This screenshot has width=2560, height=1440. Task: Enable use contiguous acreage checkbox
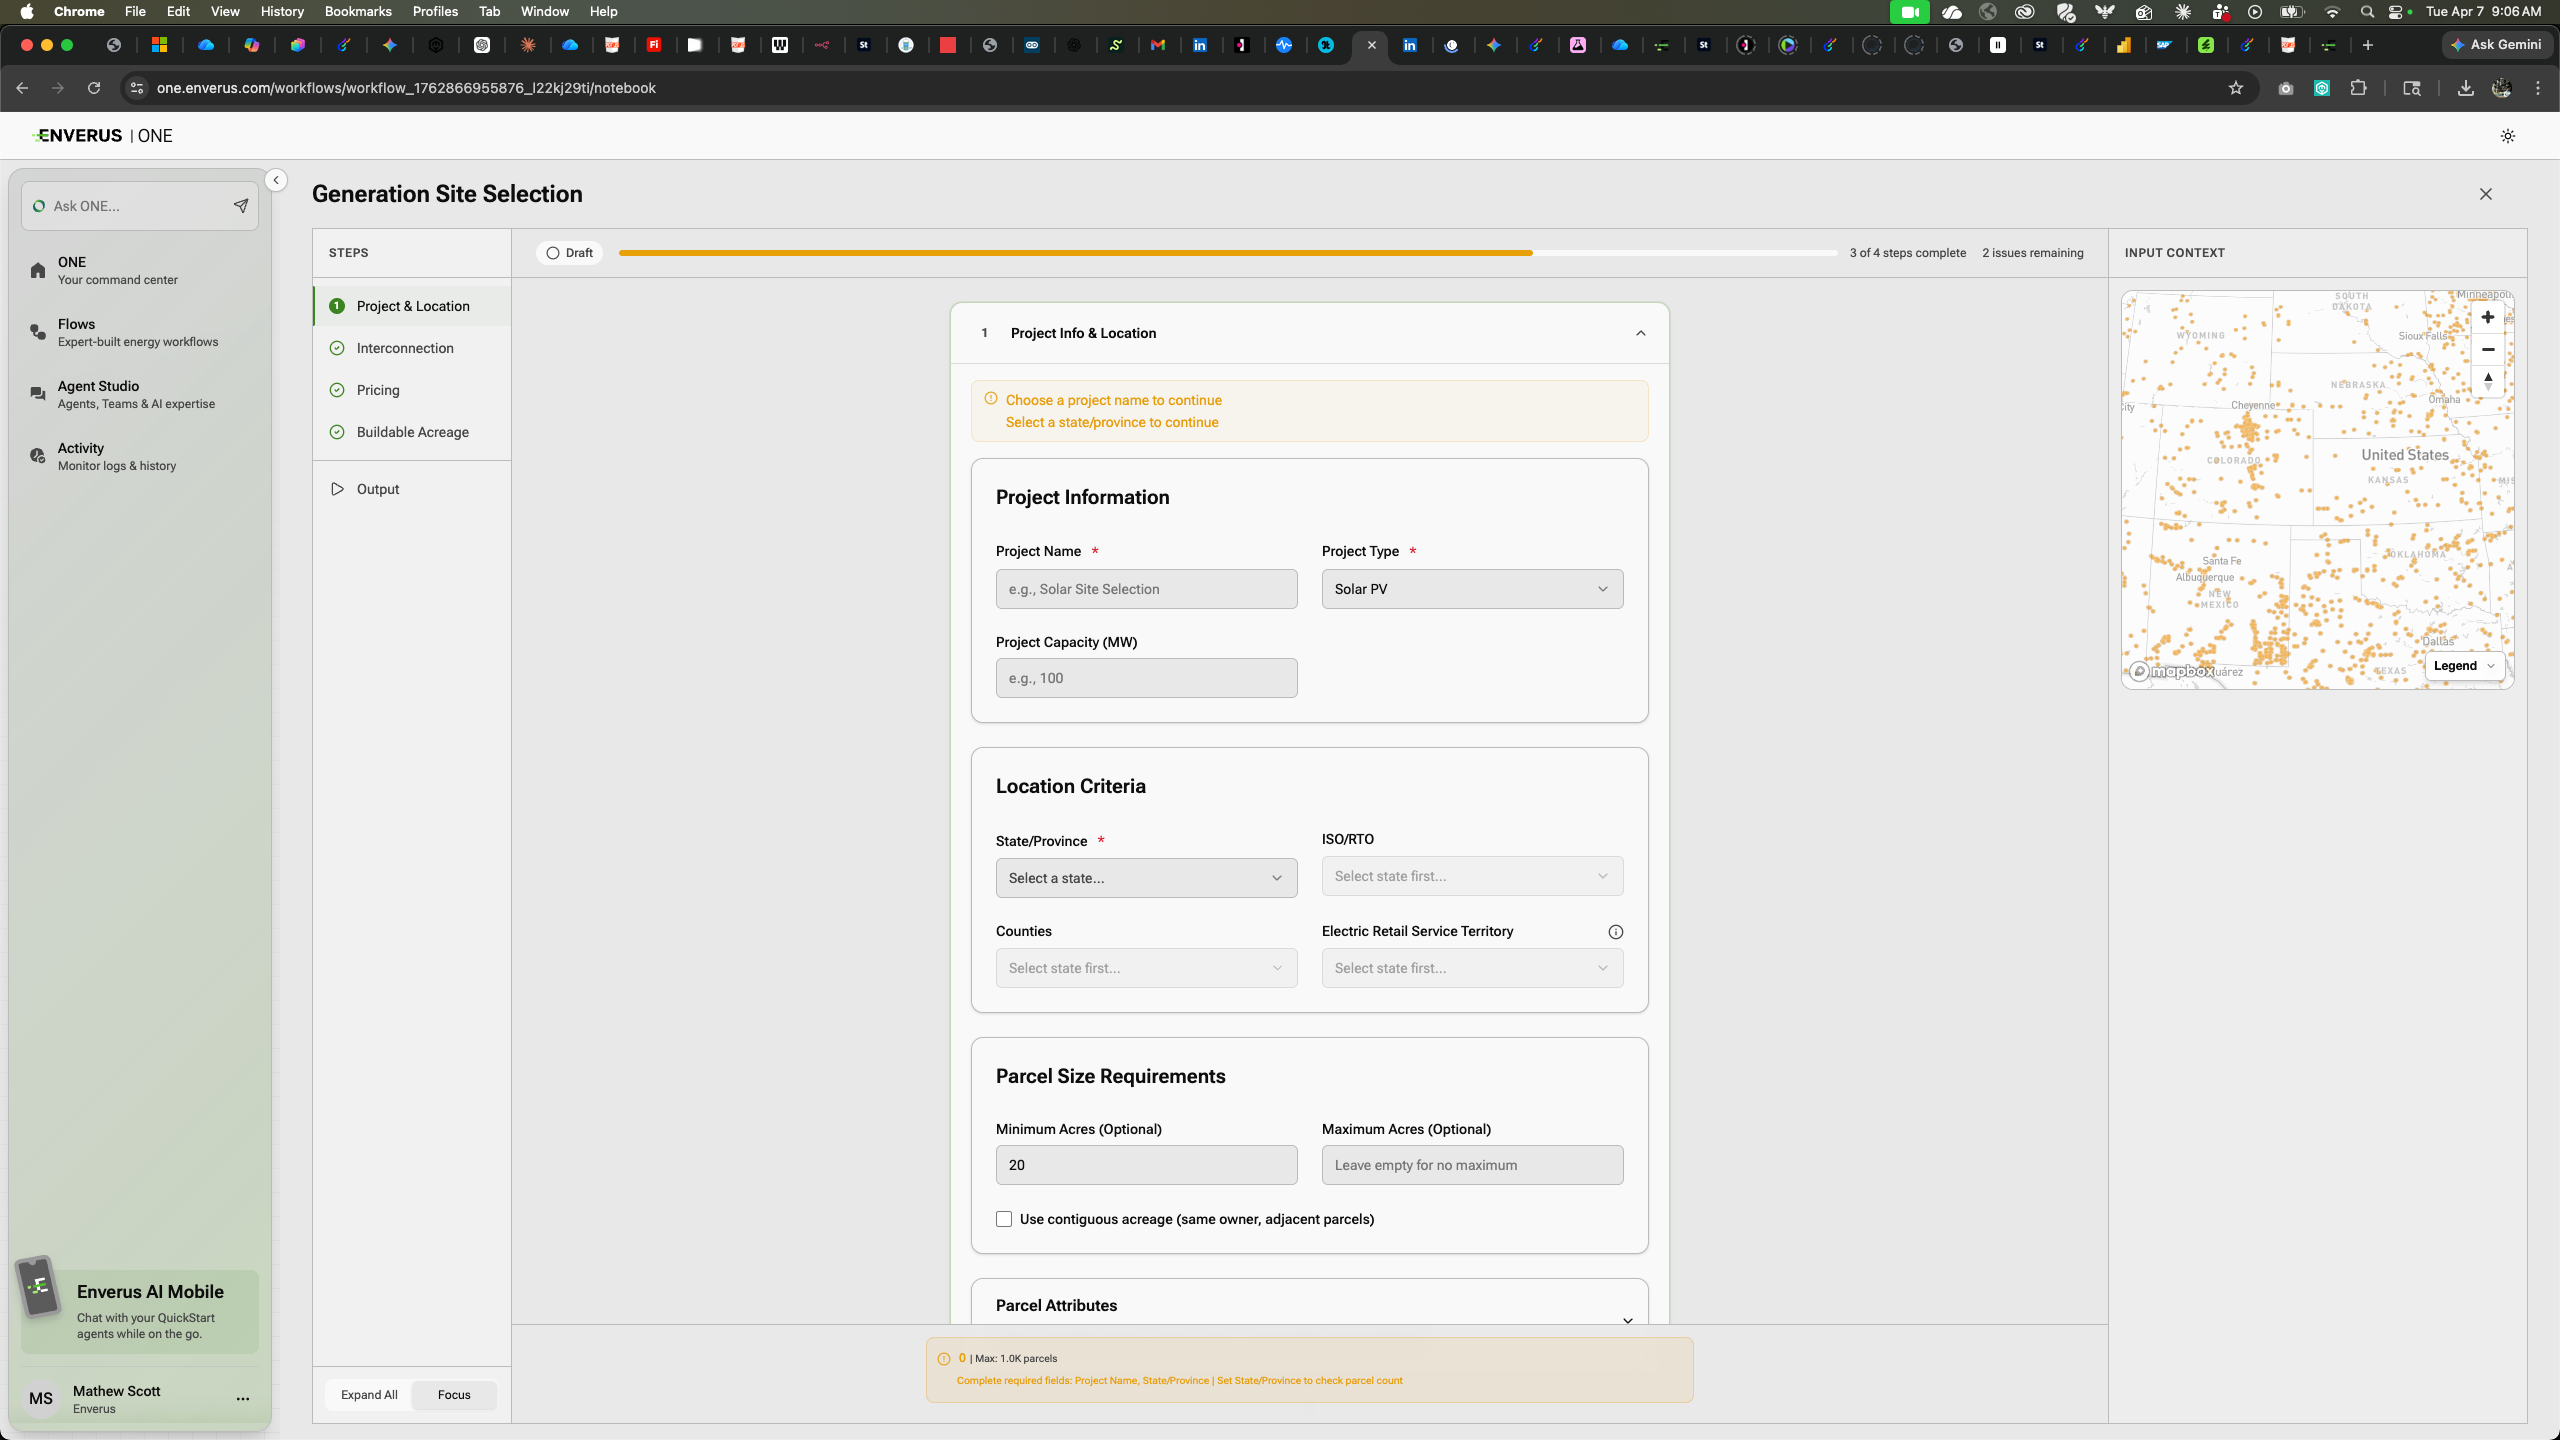(1004, 1219)
